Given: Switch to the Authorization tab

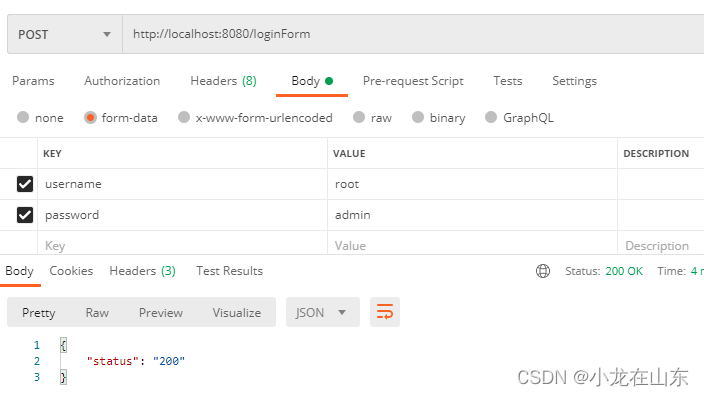Looking at the screenshot, I should 122,81.
